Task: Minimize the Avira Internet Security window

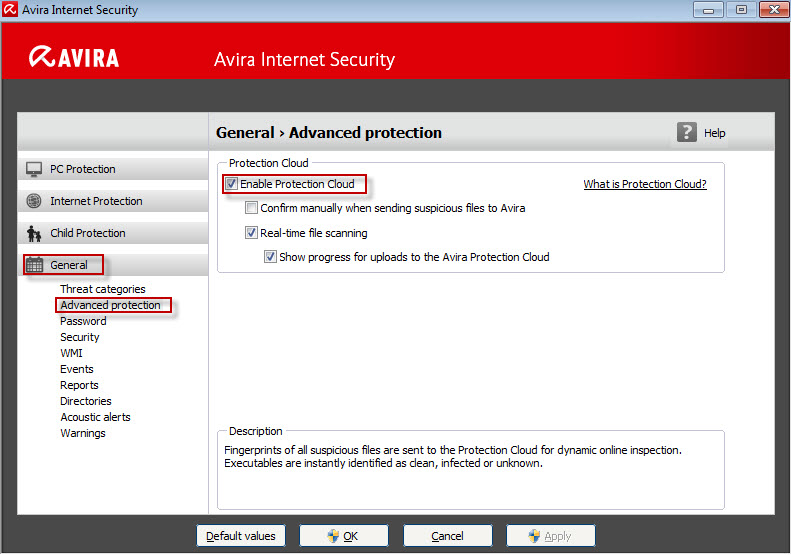Action: (708, 10)
